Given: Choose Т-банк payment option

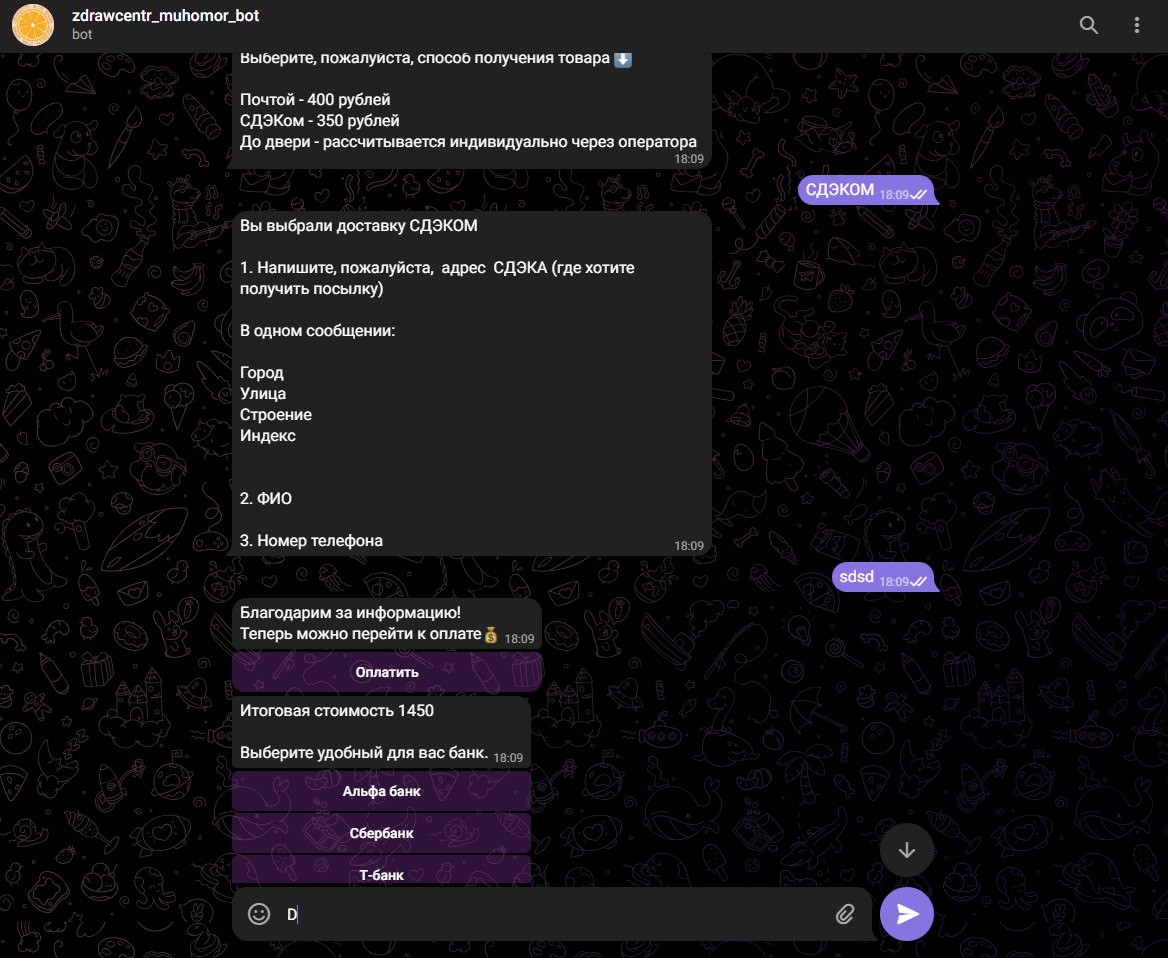Looking at the screenshot, I should point(381,874).
